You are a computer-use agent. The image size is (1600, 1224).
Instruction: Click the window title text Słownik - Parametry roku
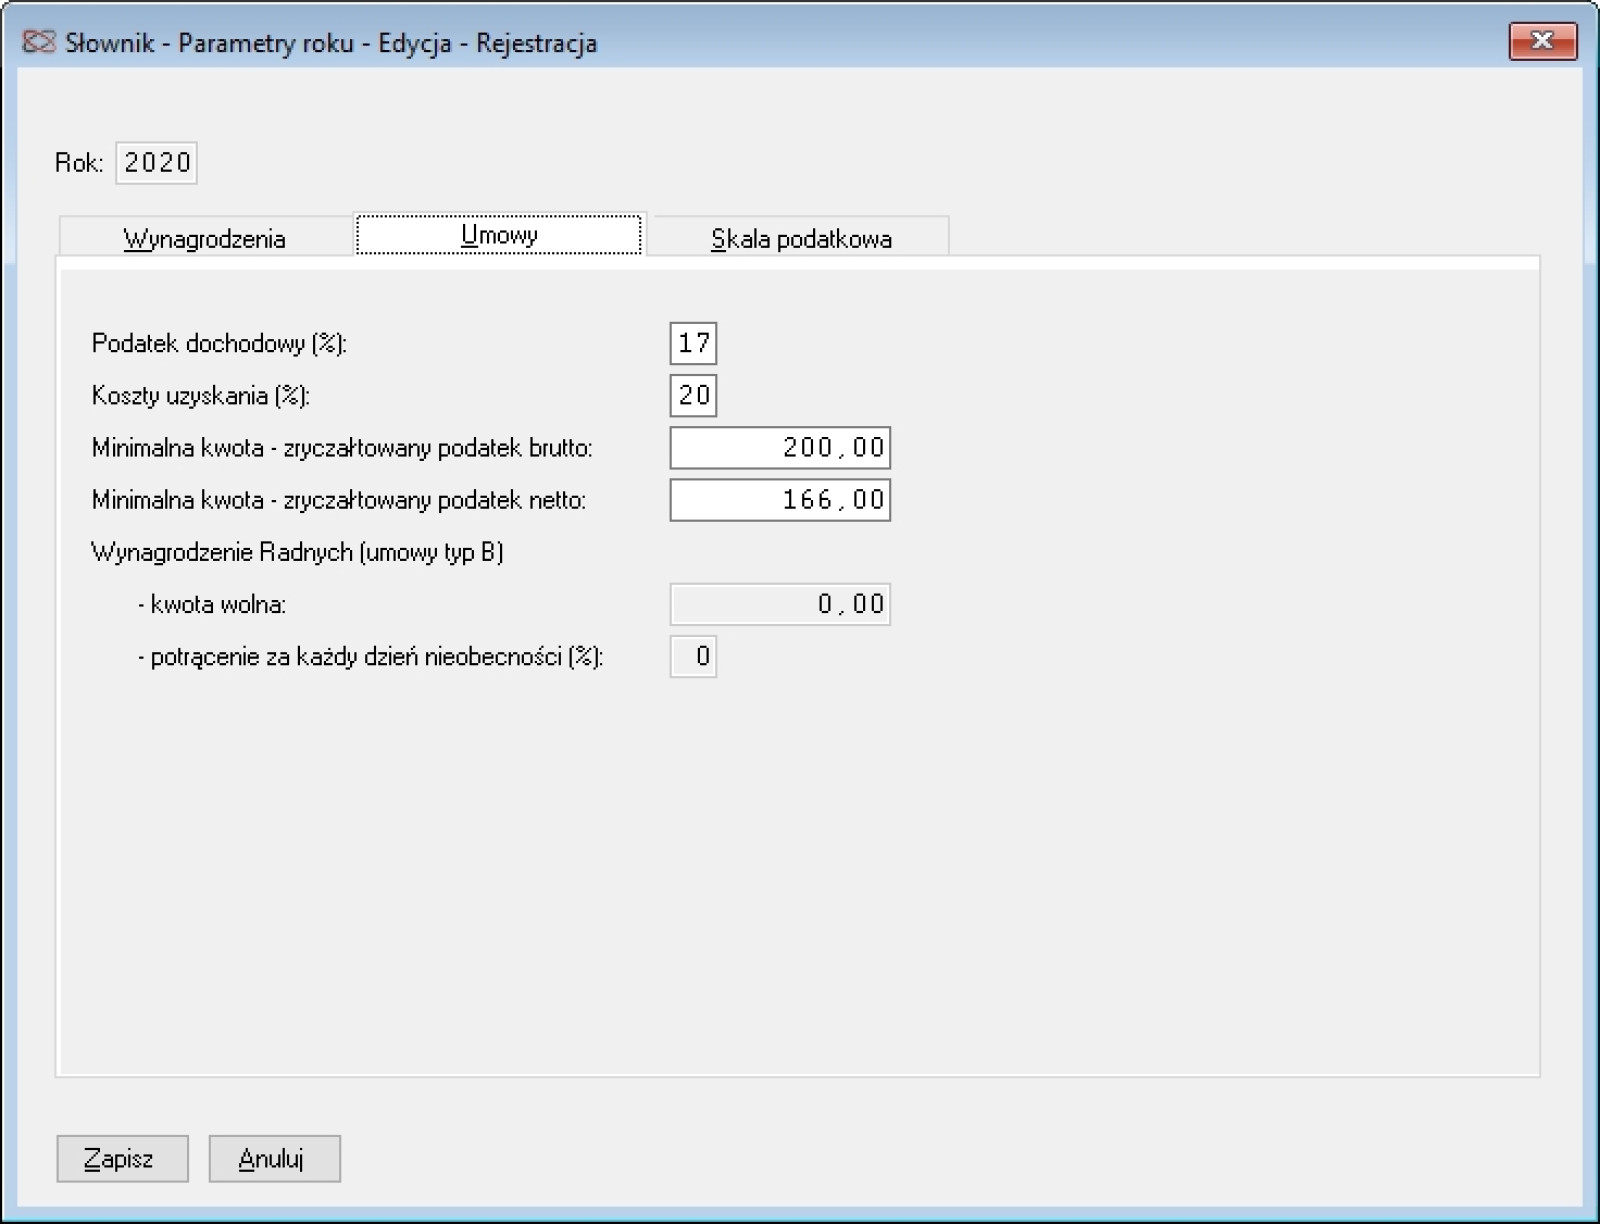(331, 43)
